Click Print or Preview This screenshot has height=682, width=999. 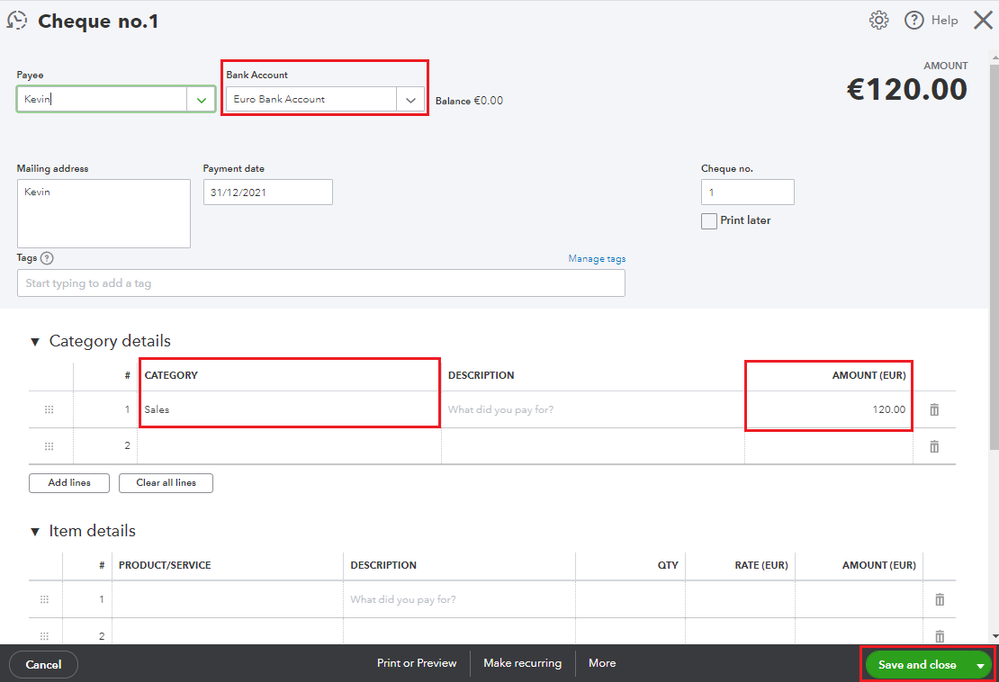417,663
